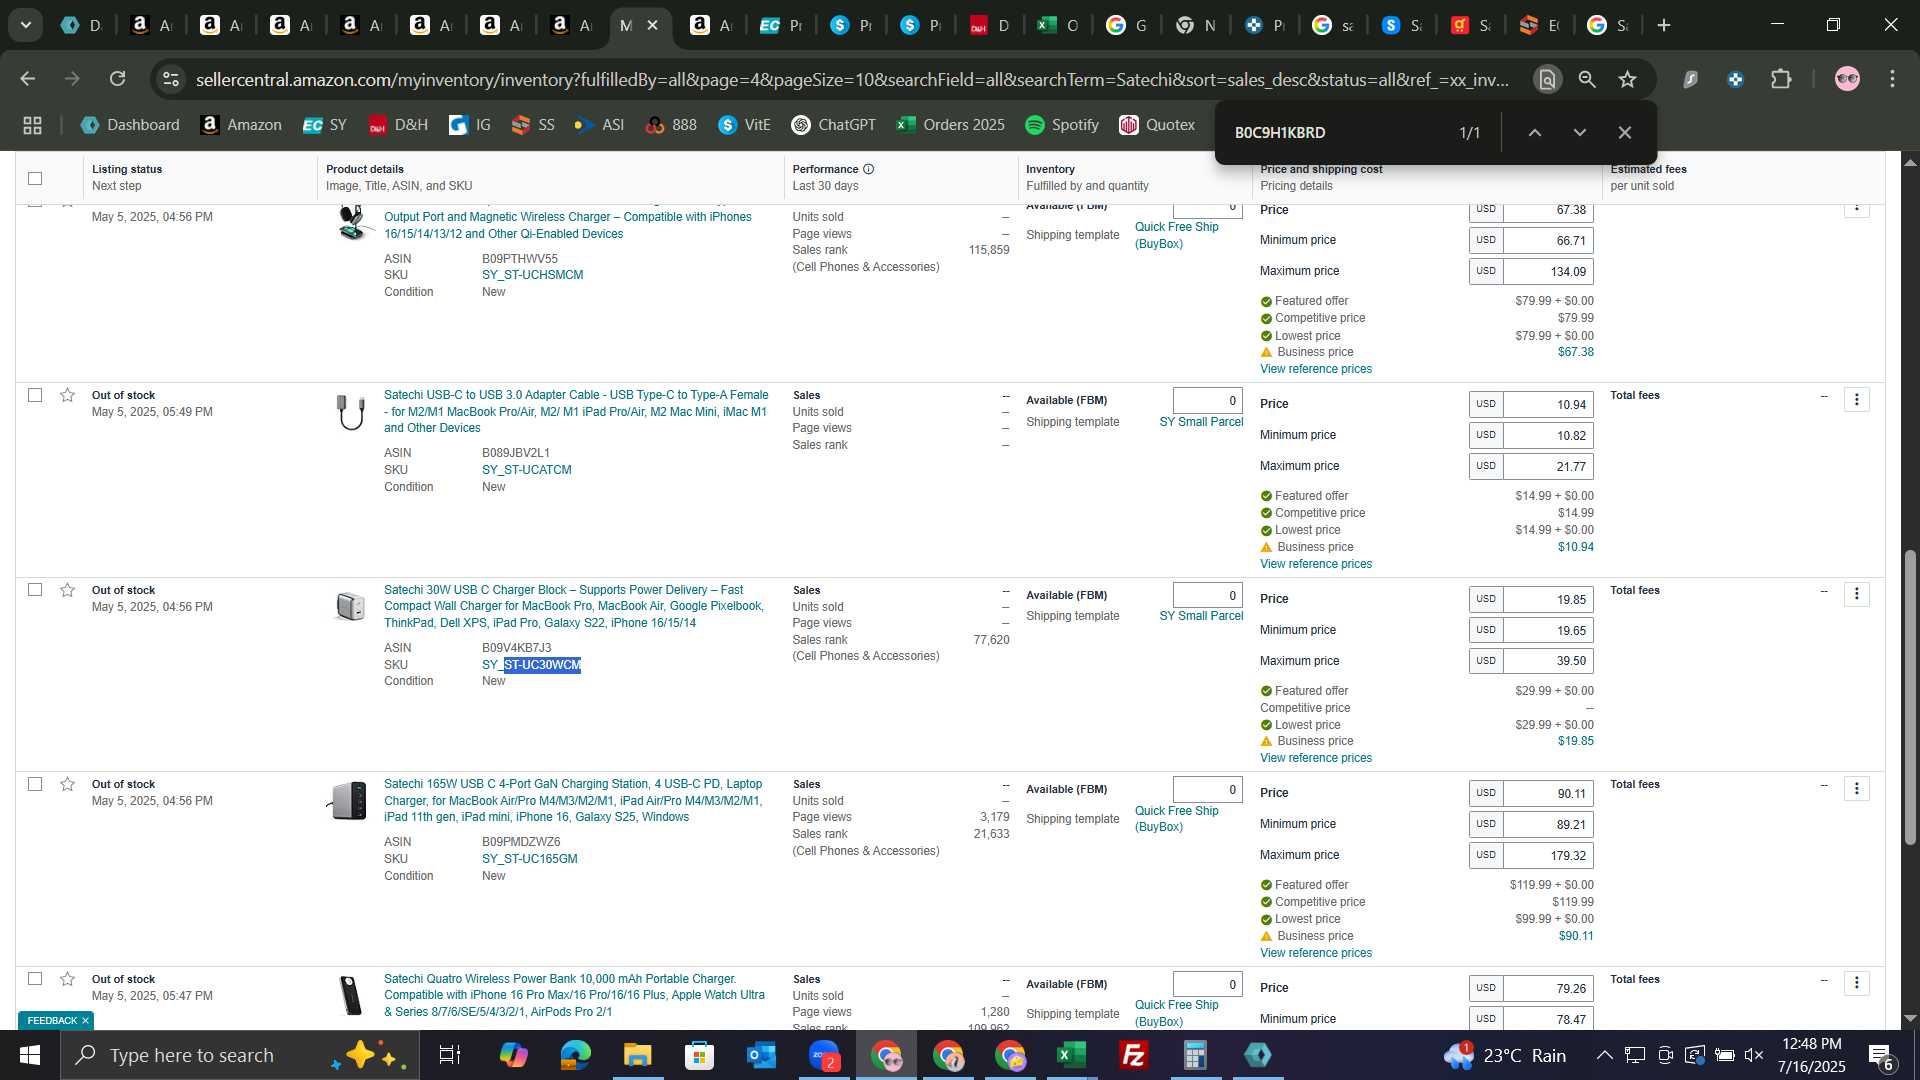
Task: Go back to previous page
Action: pos(28,79)
